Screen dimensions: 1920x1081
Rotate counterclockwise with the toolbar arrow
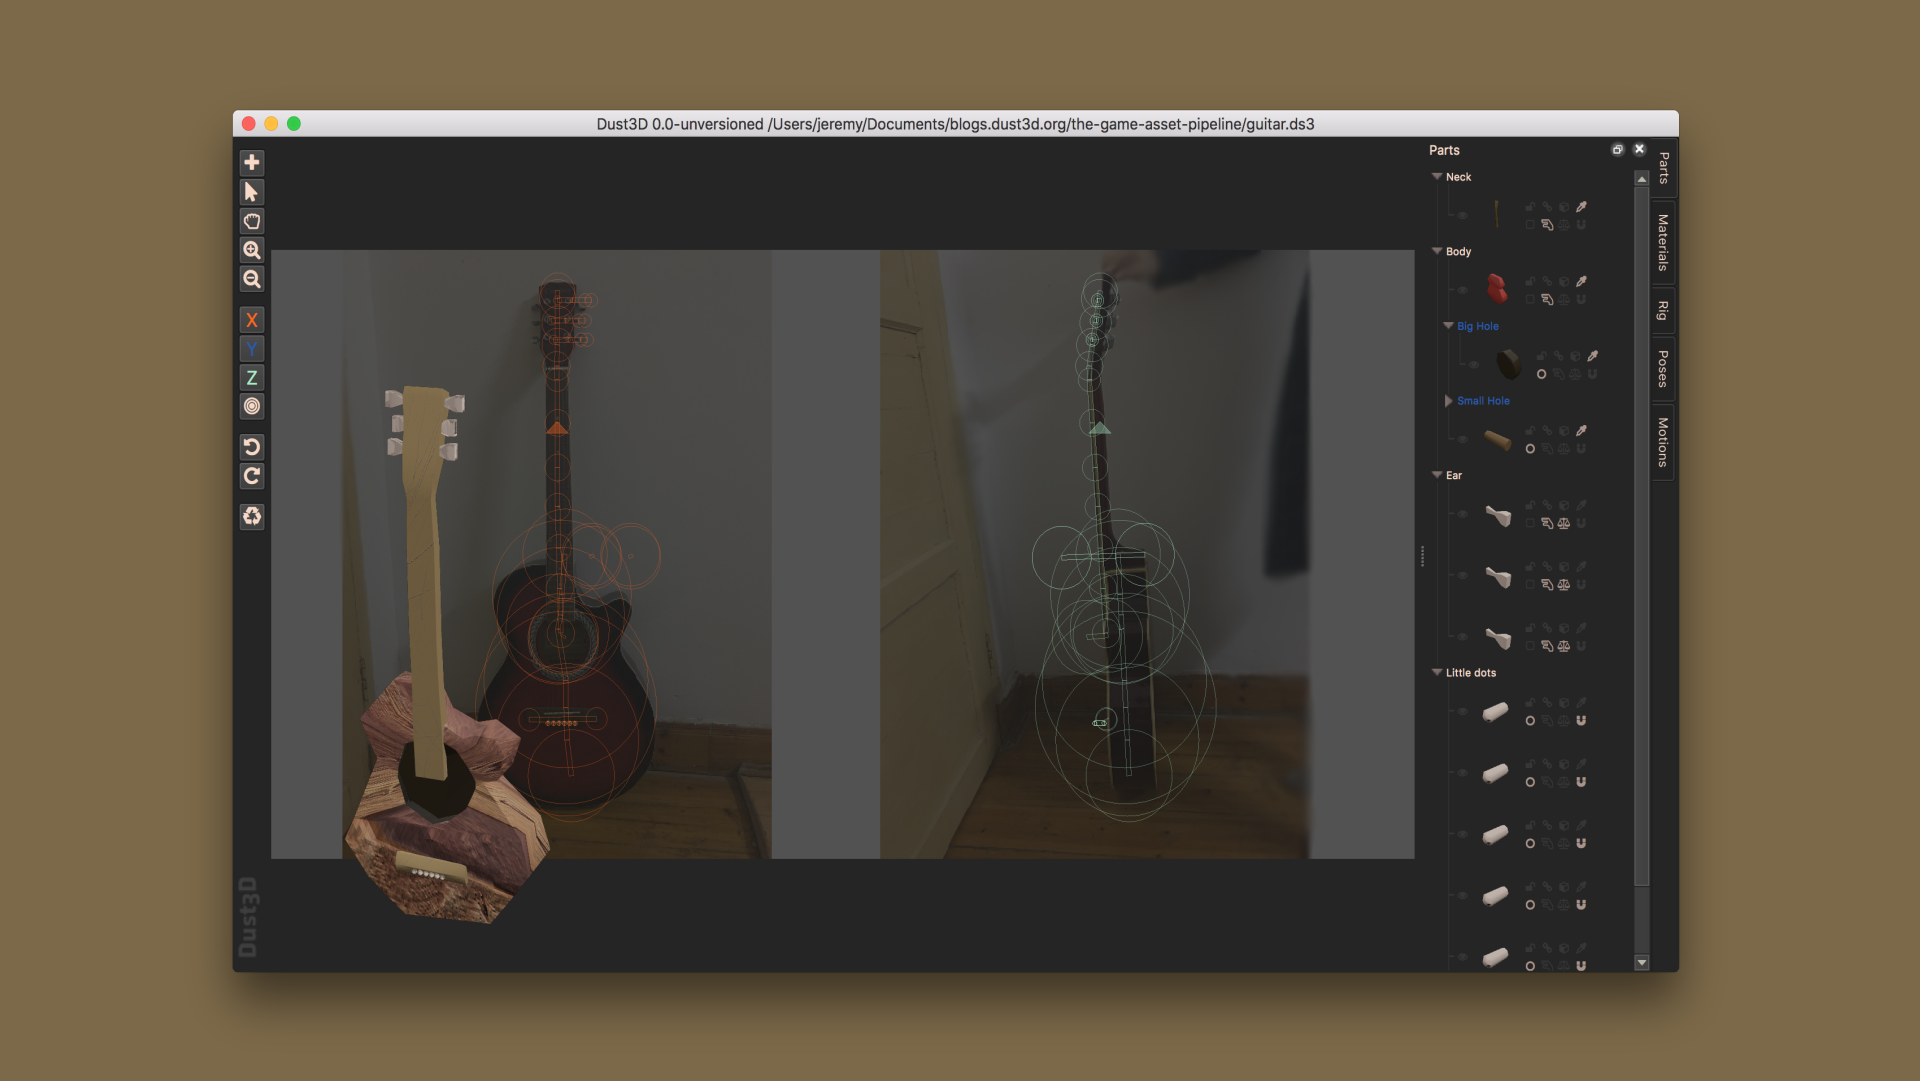(252, 447)
